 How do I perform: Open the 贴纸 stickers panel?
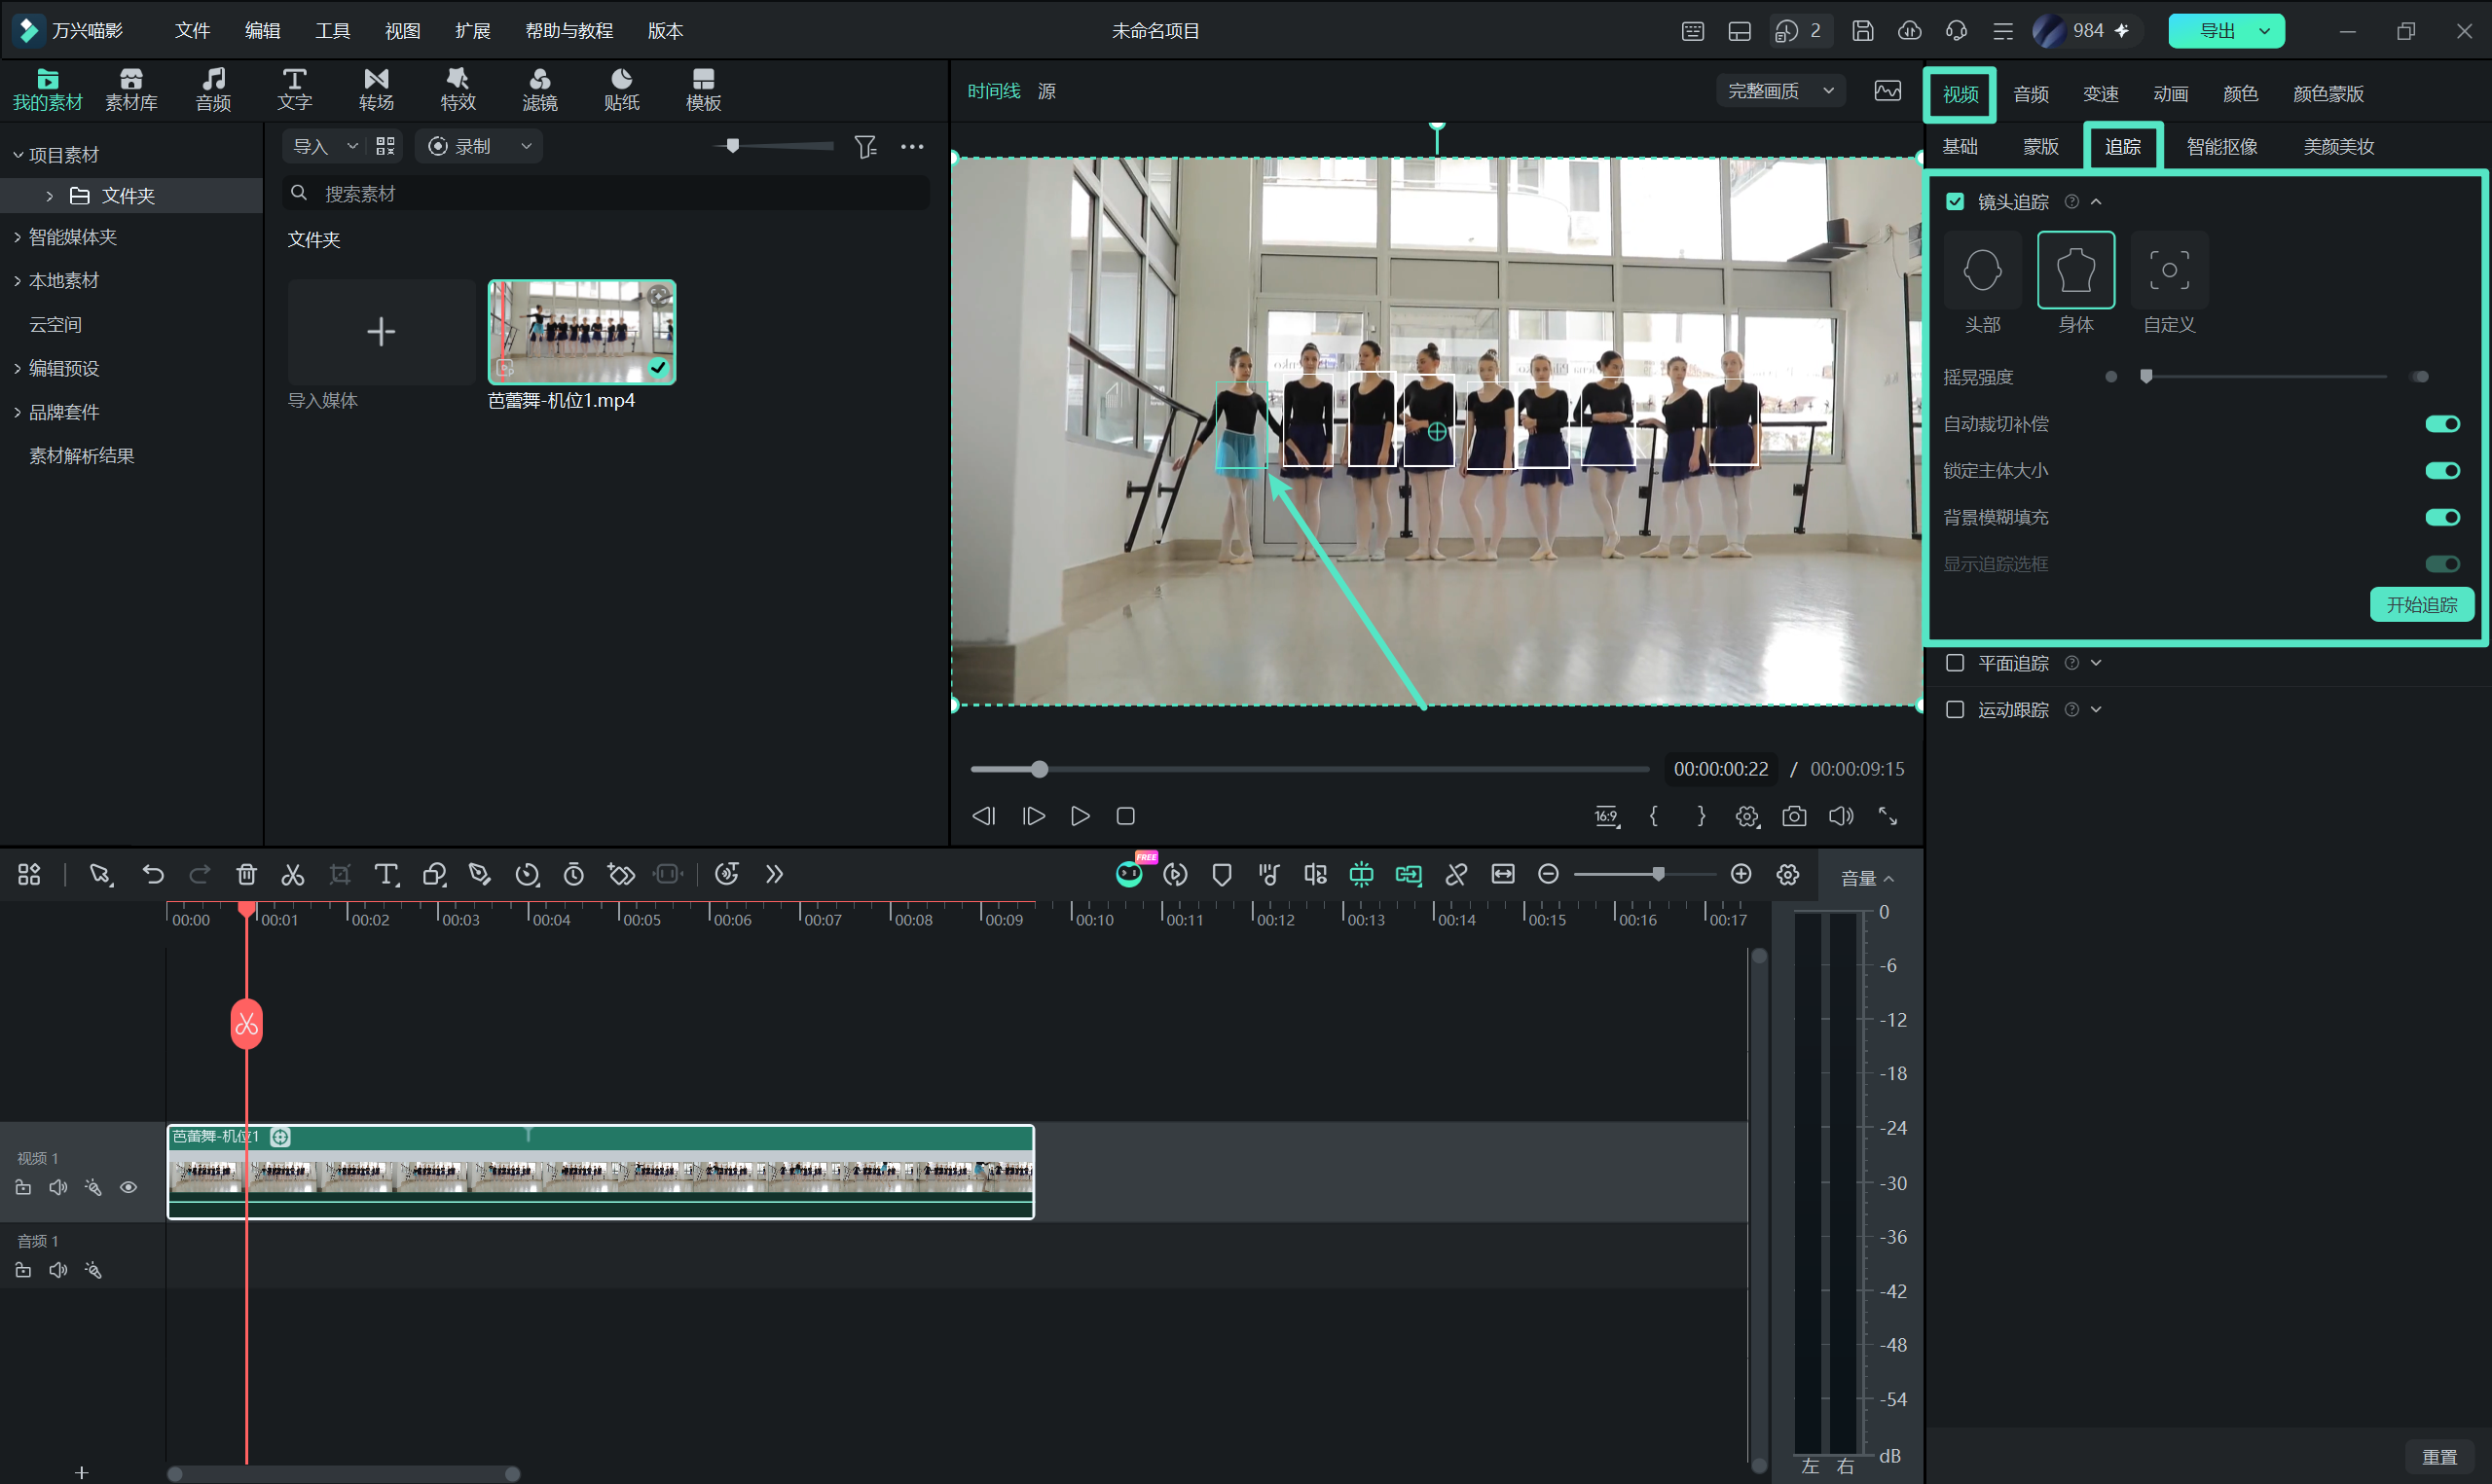(x=622, y=90)
